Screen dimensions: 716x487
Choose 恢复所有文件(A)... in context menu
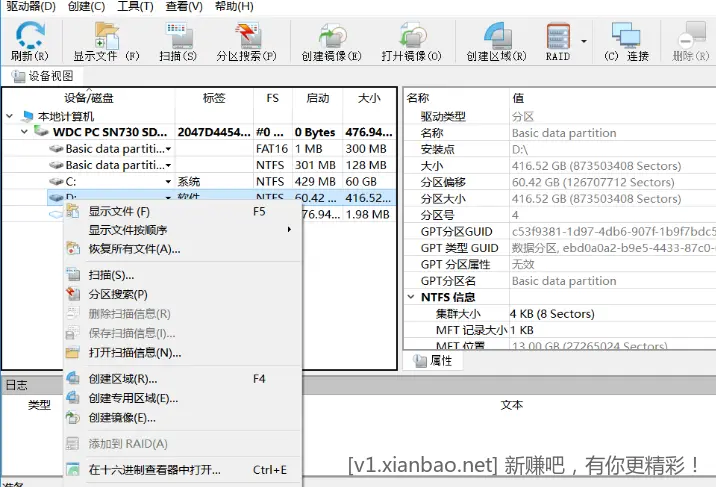pyautogui.click(x=183, y=249)
